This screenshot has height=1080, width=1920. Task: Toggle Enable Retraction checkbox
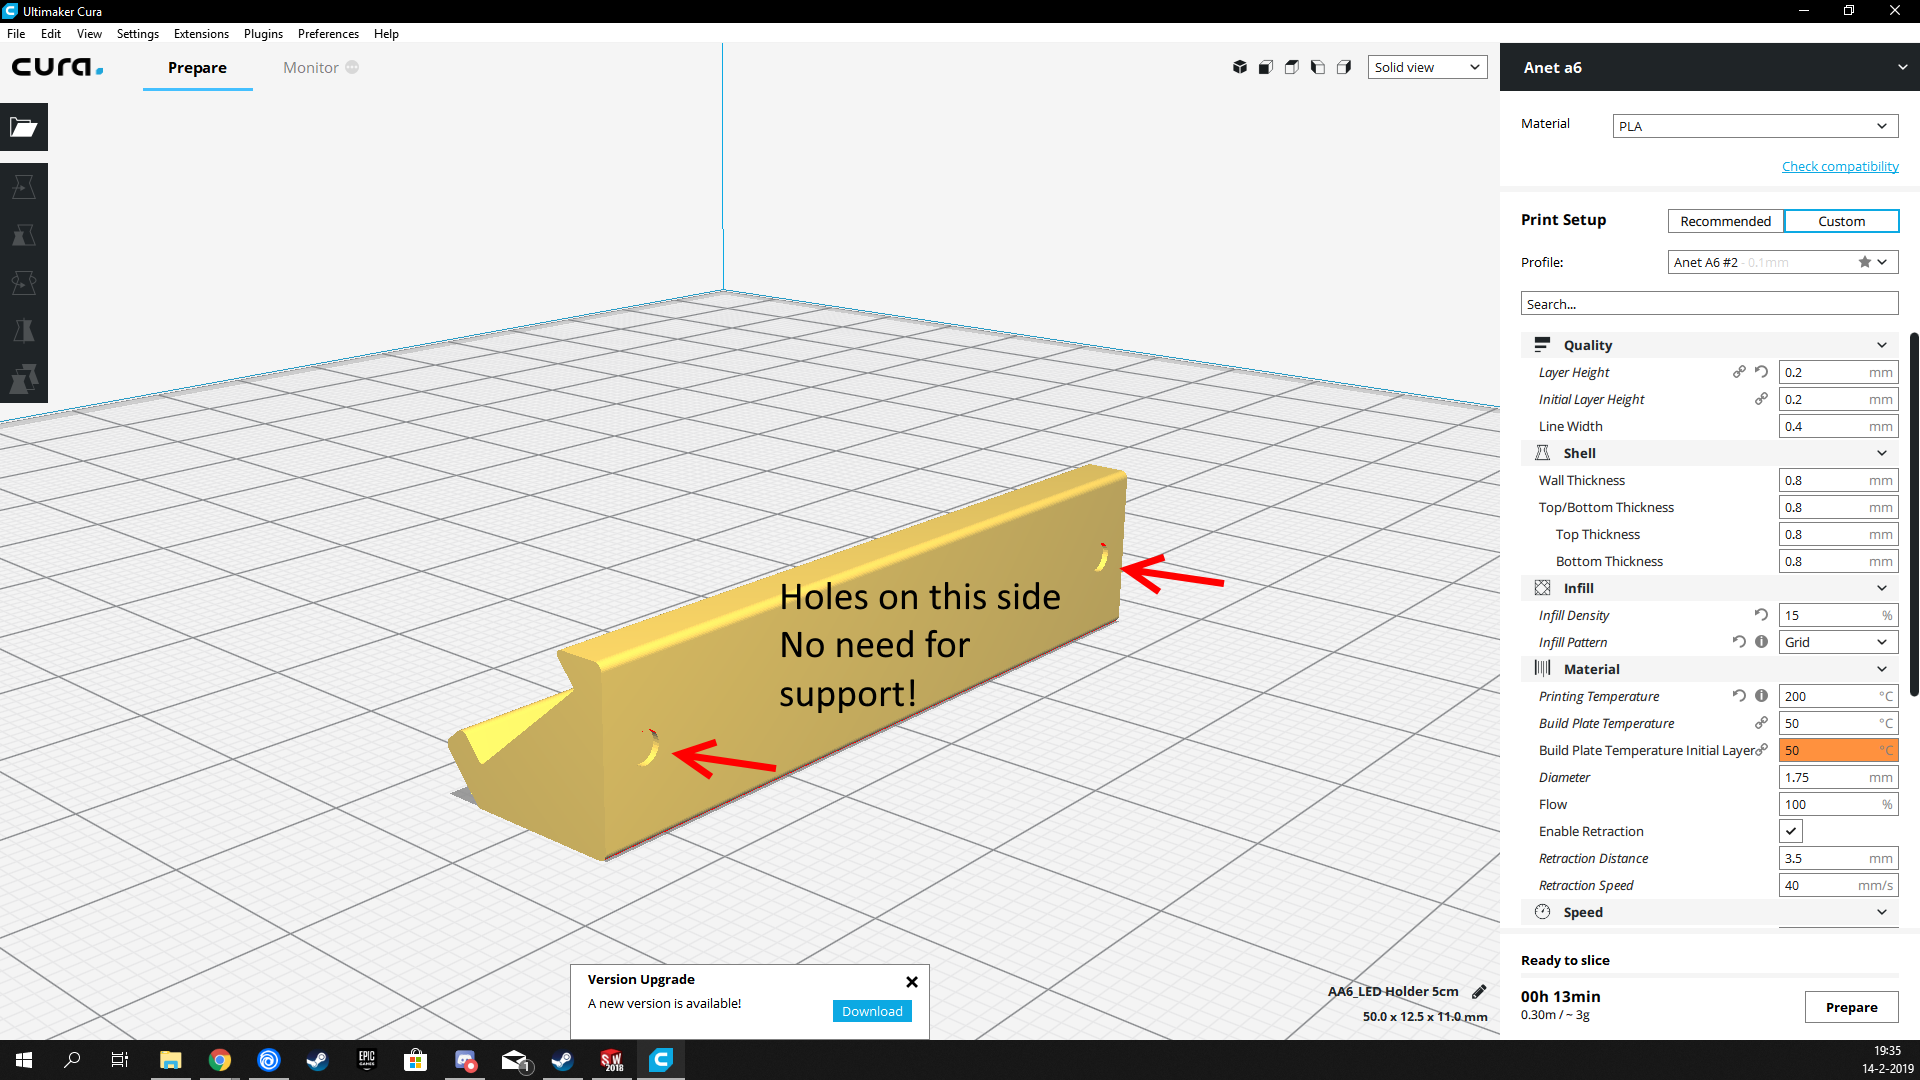click(x=1791, y=831)
